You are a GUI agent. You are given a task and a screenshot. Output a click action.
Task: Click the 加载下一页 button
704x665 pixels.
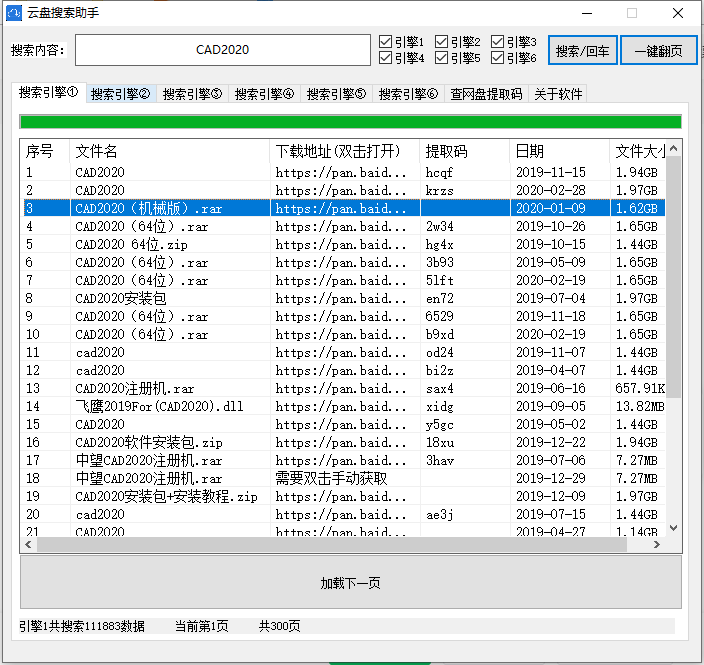351,583
